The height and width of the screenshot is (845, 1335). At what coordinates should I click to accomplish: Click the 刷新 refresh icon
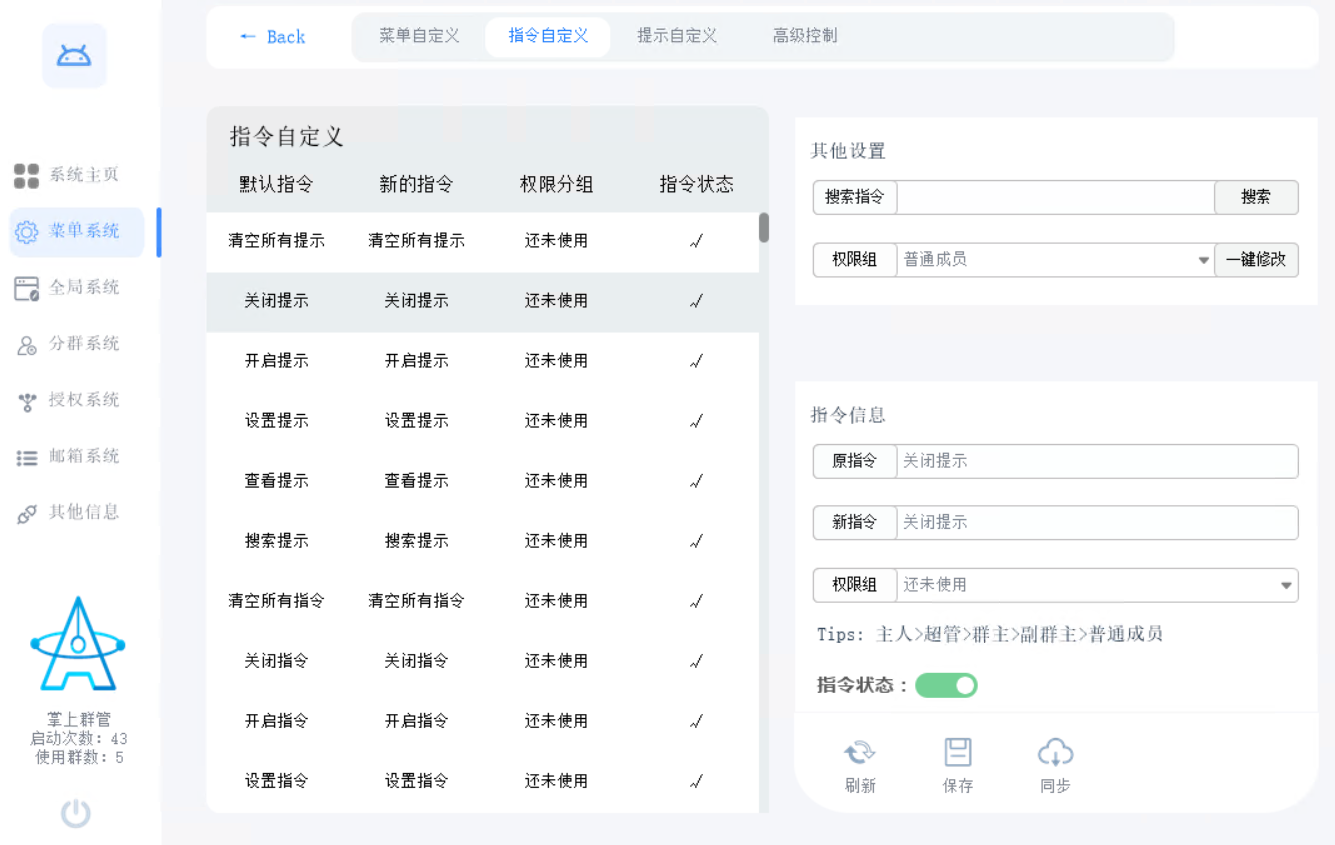click(860, 752)
